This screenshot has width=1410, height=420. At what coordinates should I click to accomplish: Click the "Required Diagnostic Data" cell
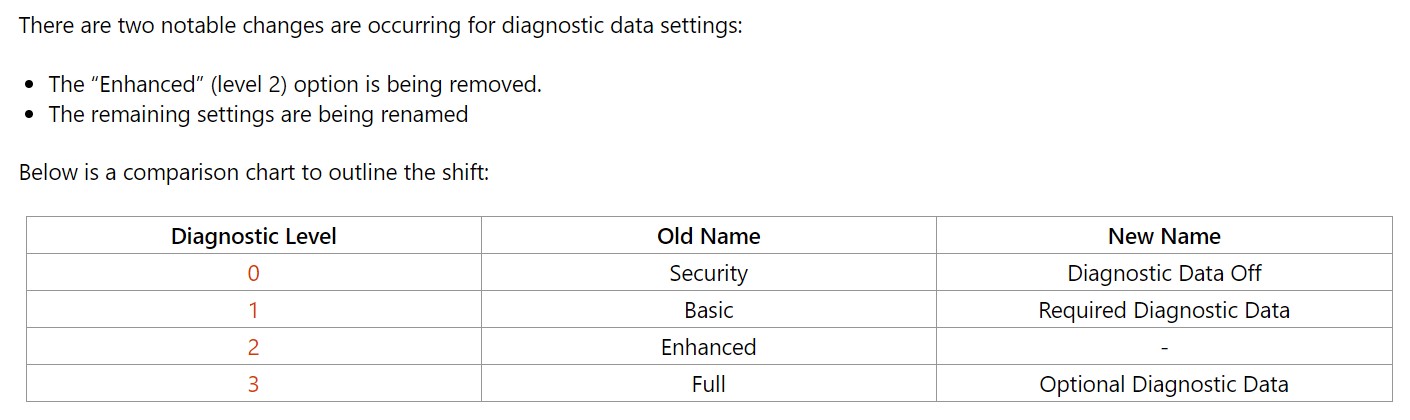coord(1164,310)
